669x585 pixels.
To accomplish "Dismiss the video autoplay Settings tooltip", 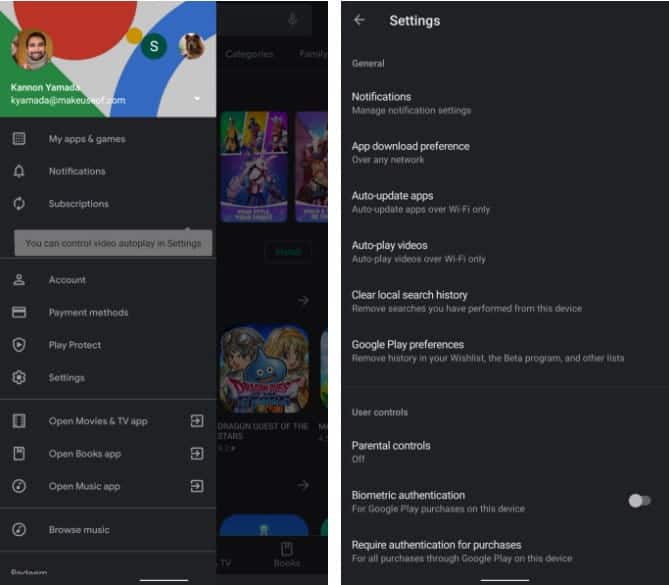I will (x=113, y=243).
